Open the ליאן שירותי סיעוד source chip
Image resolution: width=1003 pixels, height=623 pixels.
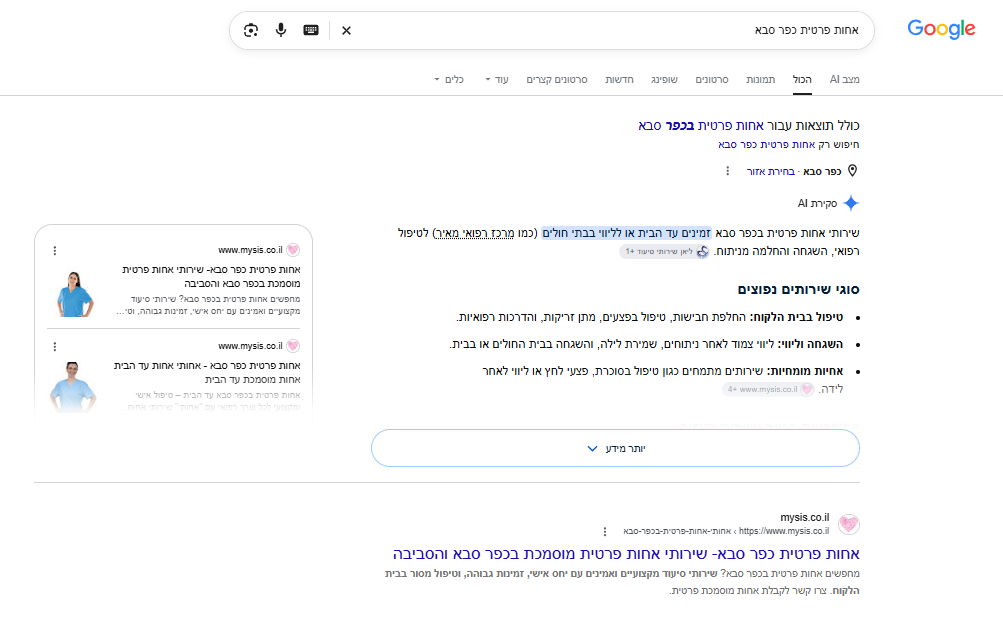coord(664,251)
